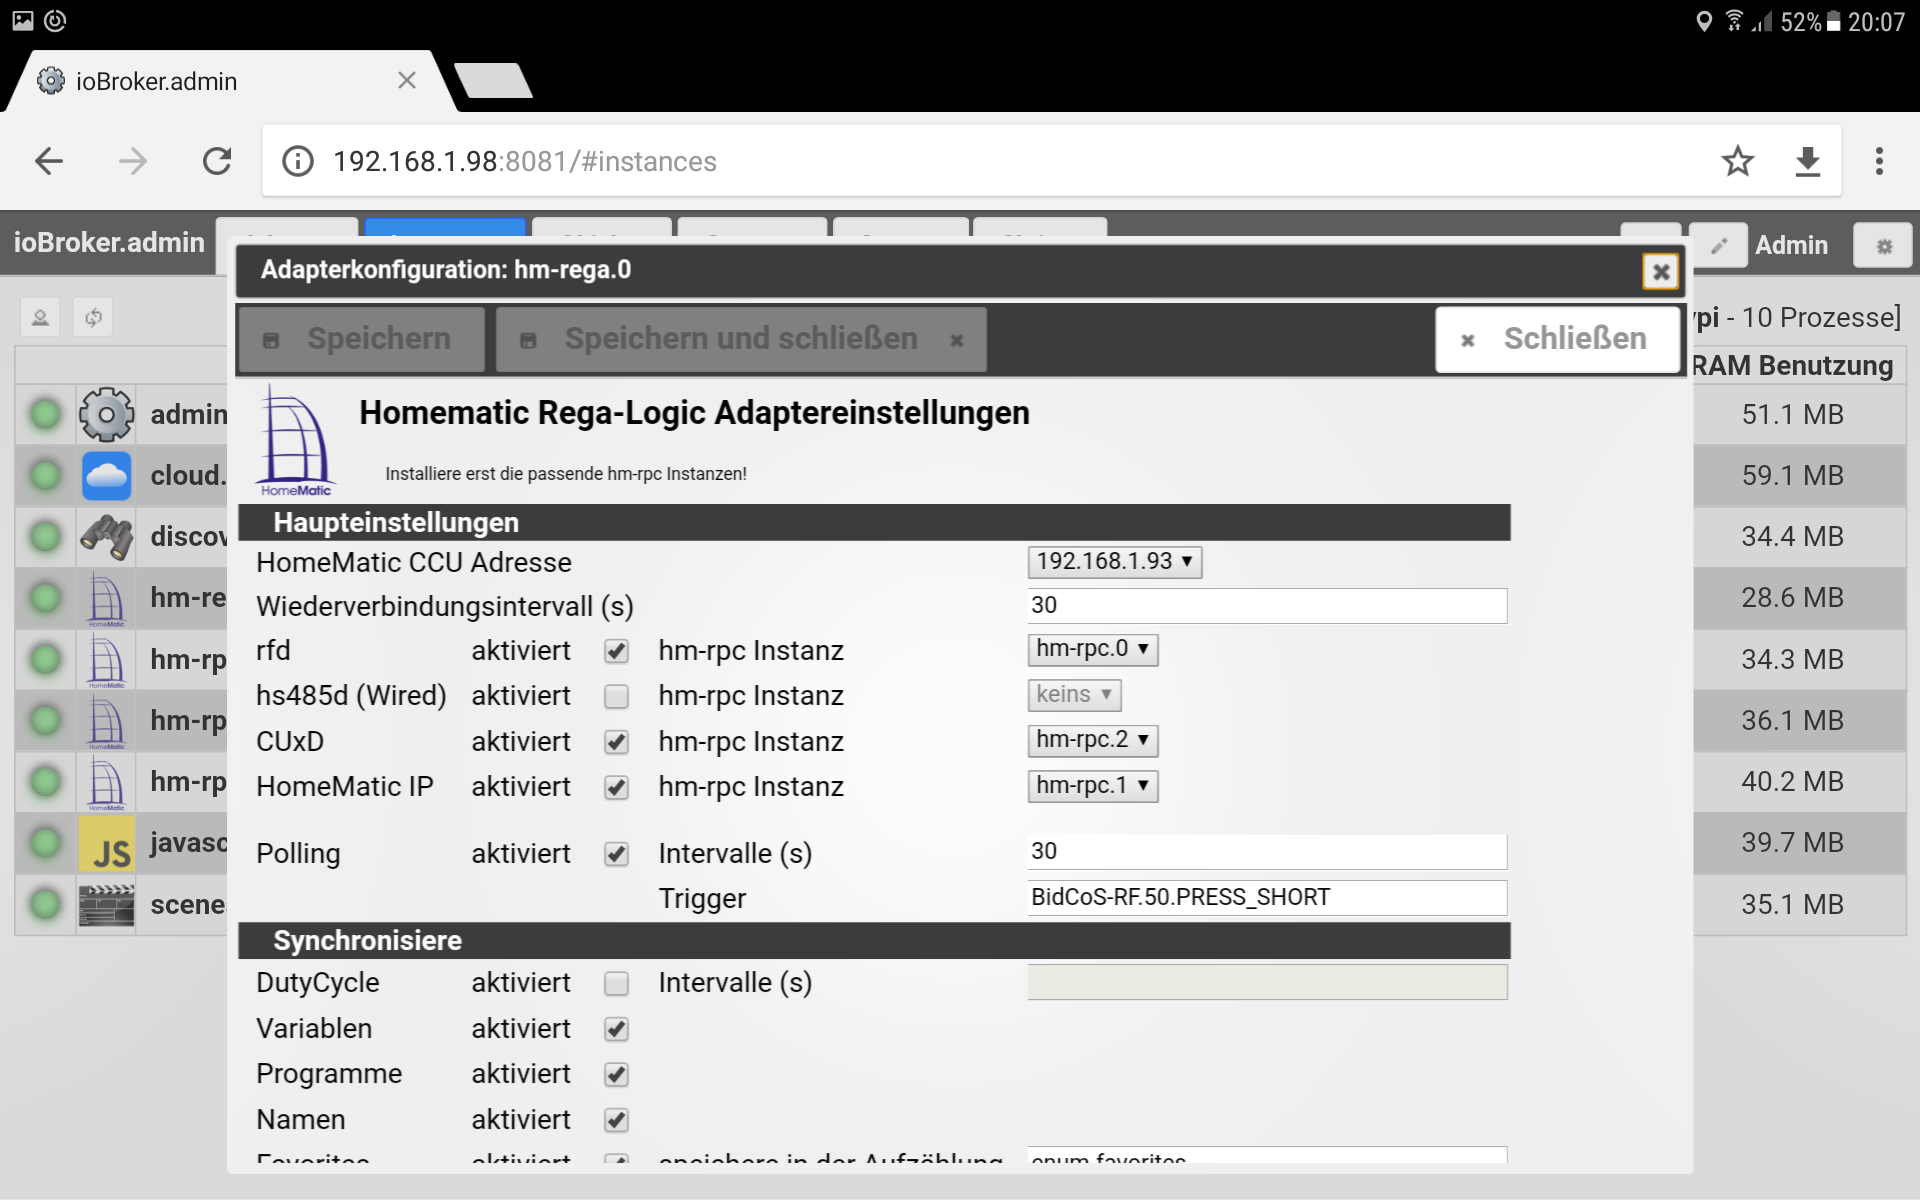The height and width of the screenshot is (1200, 1920).
Task: Click the browser back arrow
Action: pos(49,161)
